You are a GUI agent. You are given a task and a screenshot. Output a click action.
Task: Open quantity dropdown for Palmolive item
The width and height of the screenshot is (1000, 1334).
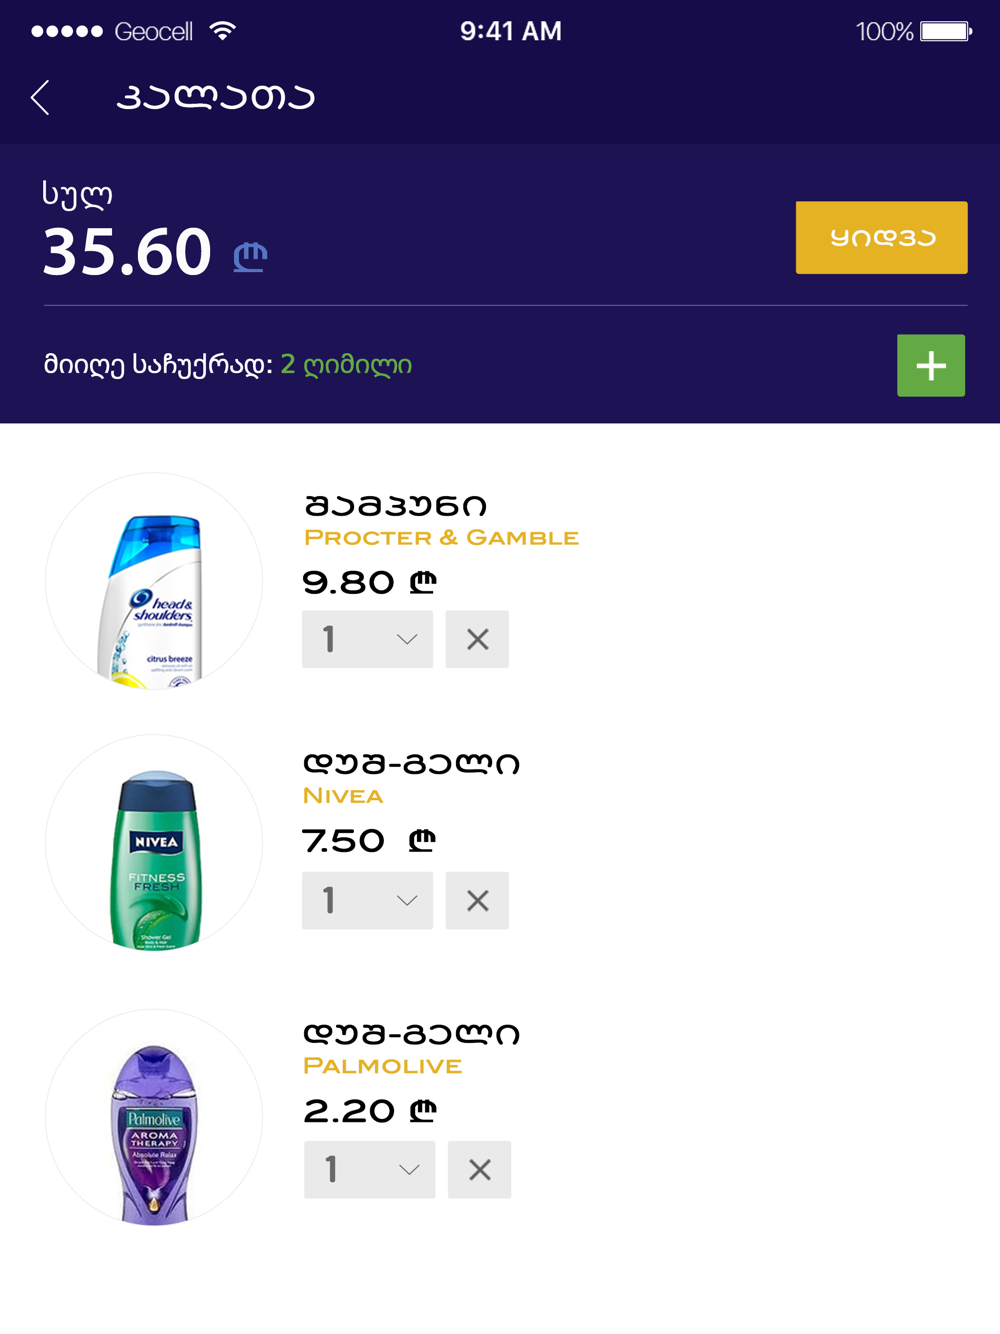(369, 1169)
